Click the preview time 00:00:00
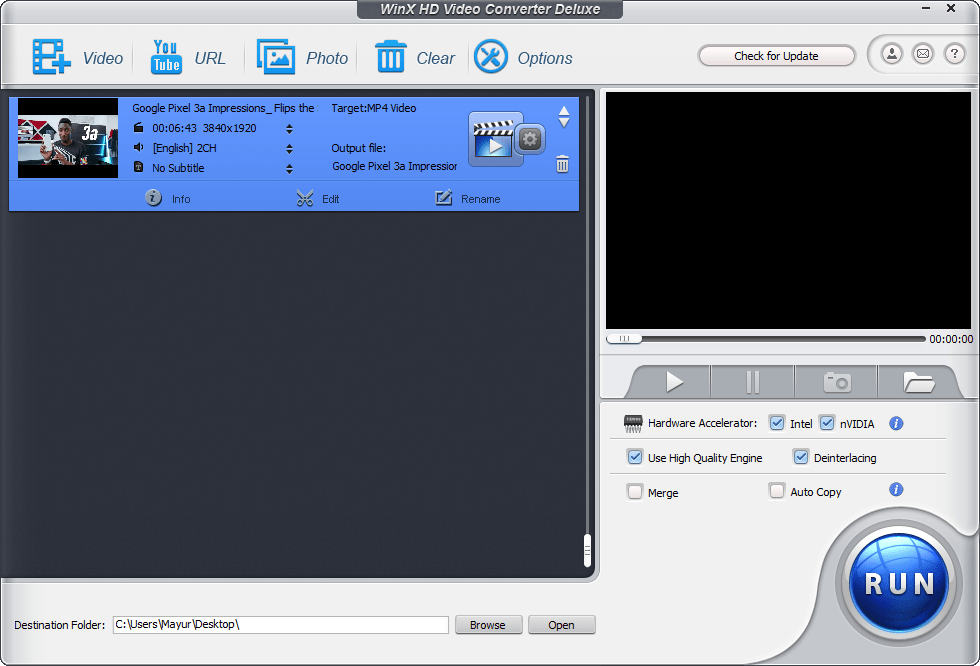 pos(951,339)
